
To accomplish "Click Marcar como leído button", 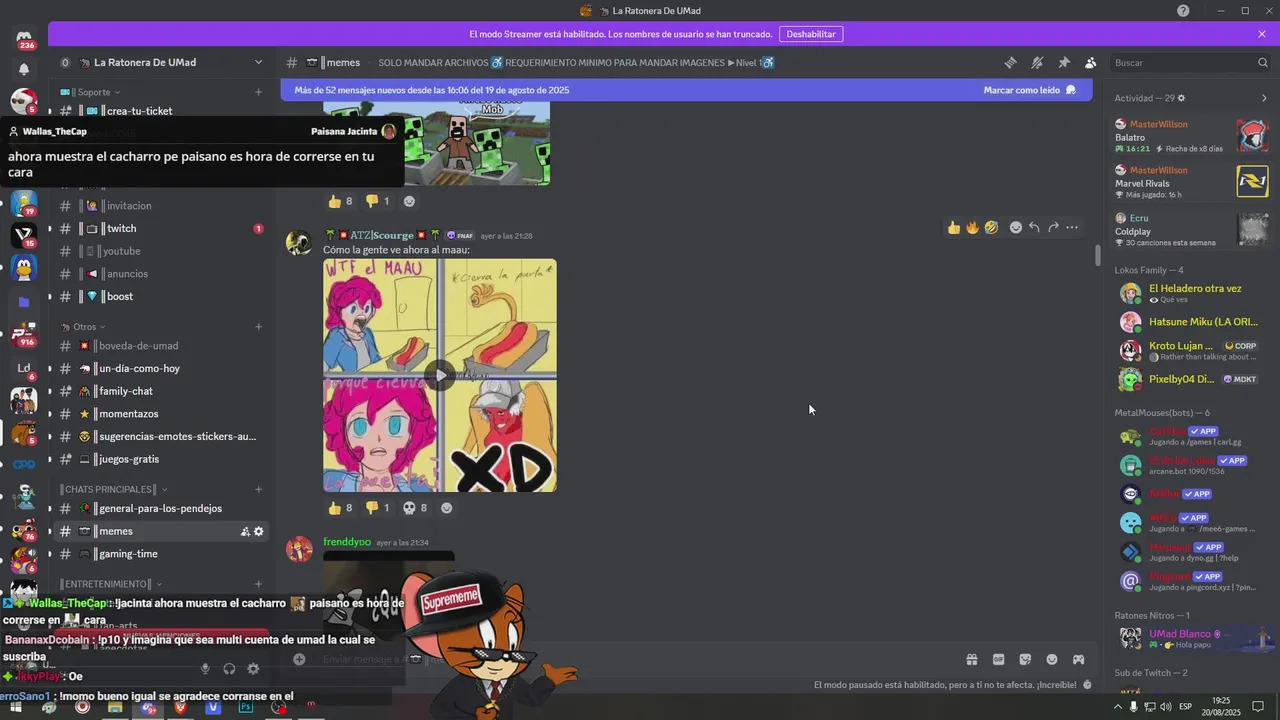I will click(1029, 90).
